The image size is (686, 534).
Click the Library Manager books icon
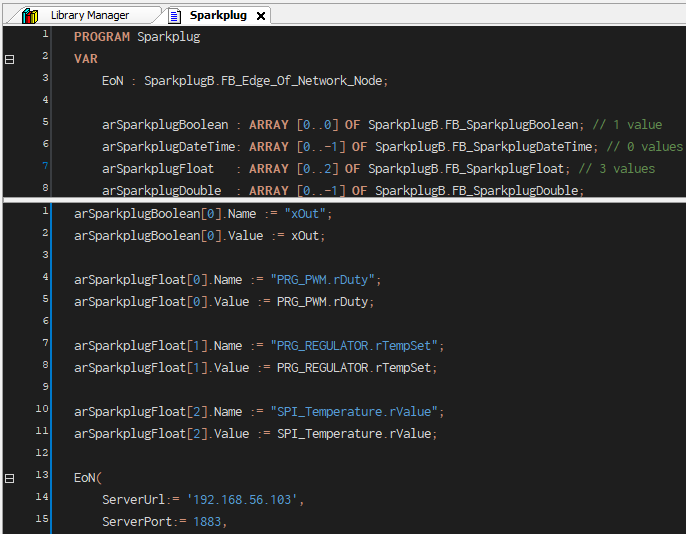point(30,16)
